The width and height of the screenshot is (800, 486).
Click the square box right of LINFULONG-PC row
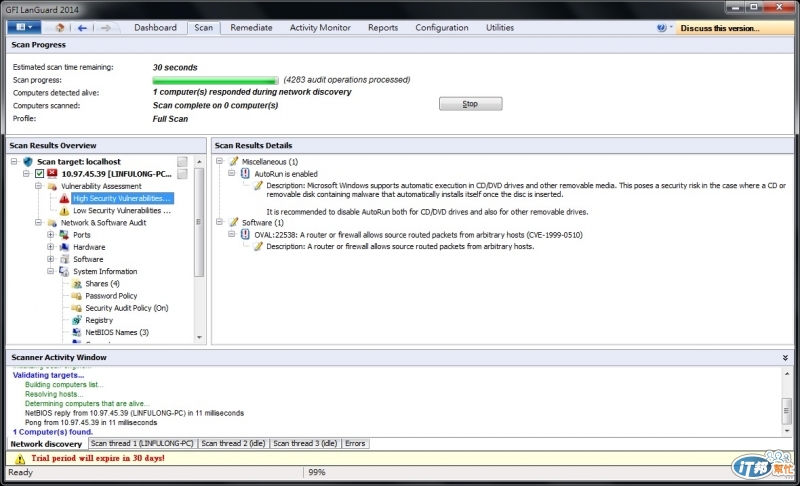pos(182,174)
